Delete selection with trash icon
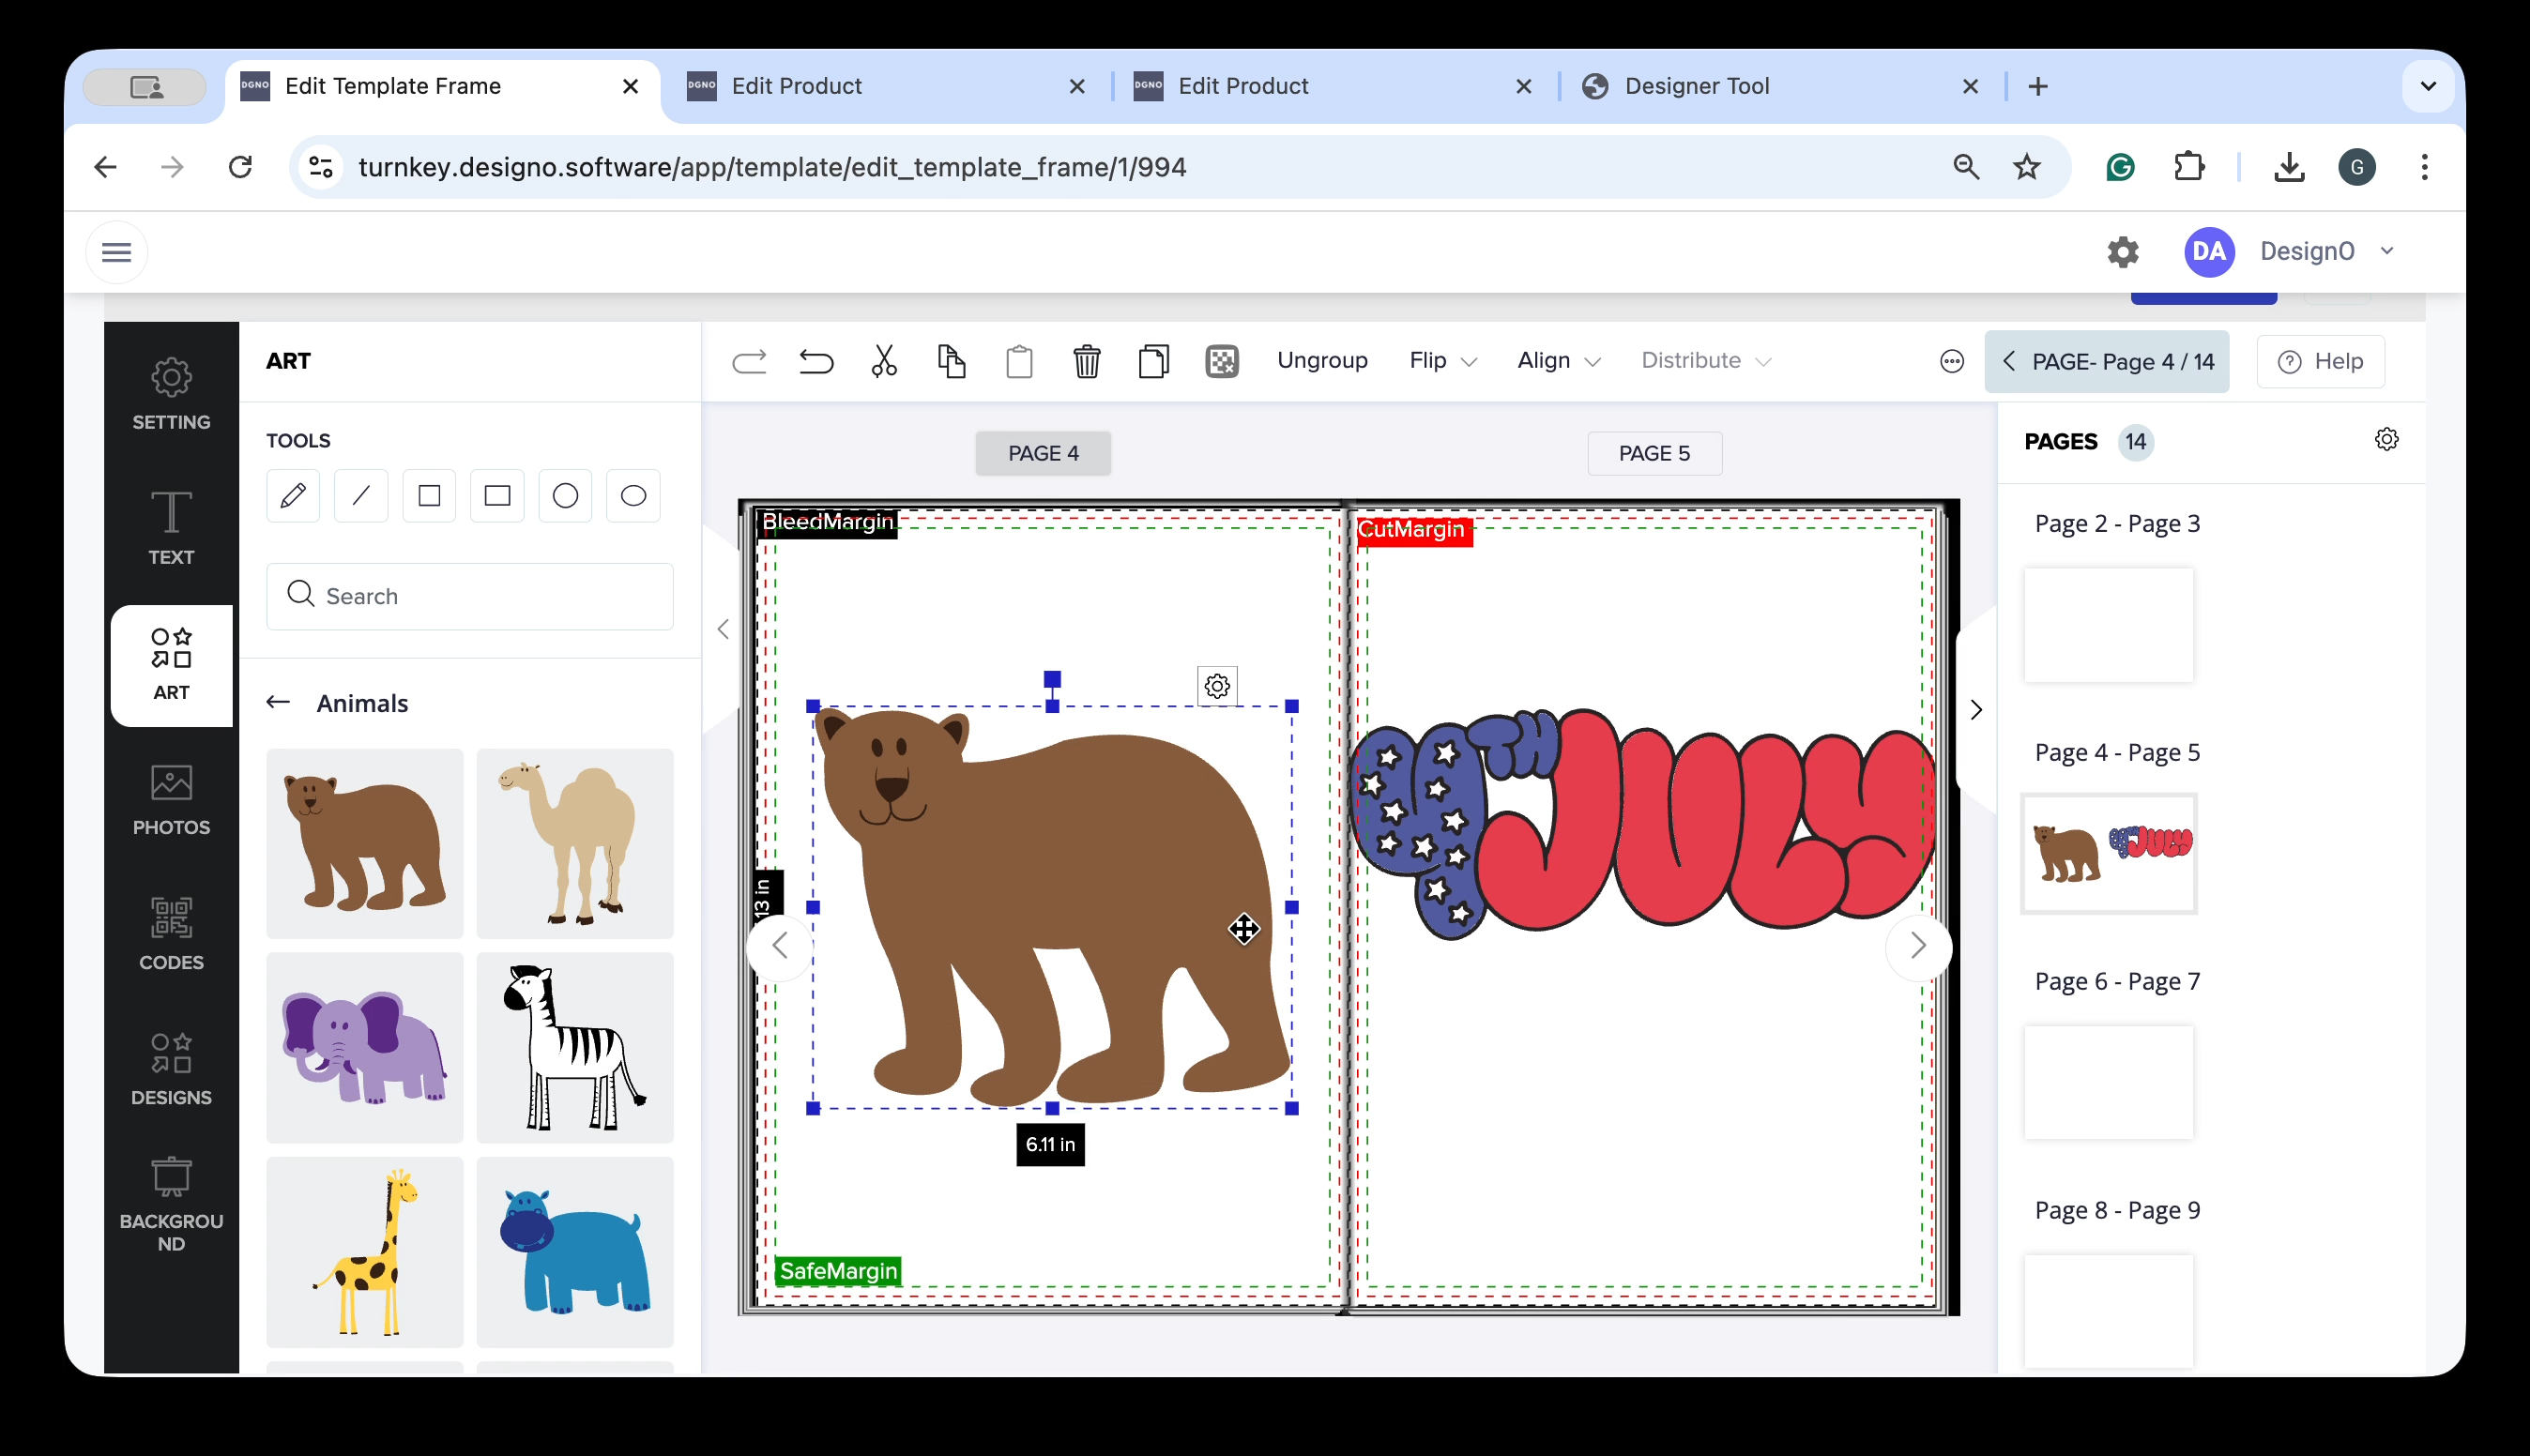 1086,361
